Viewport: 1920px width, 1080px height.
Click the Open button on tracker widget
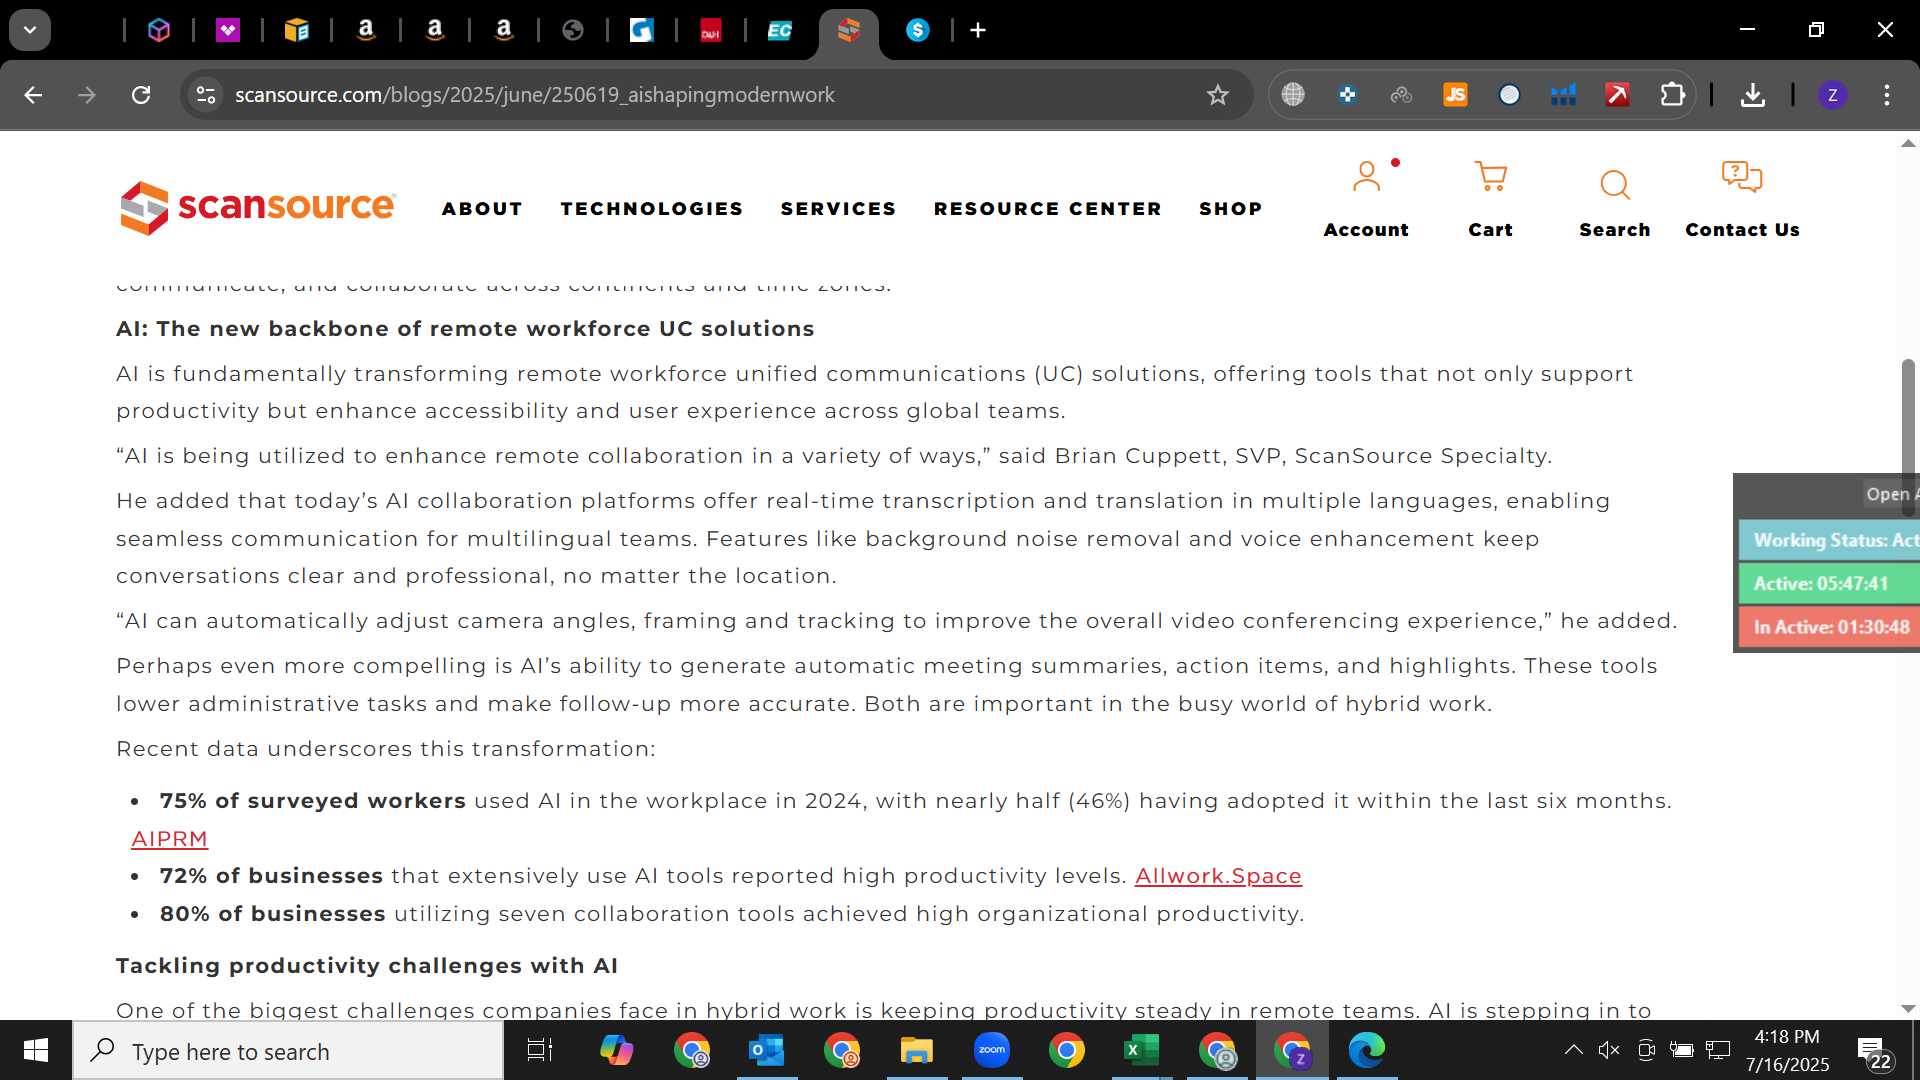[1890, 494]
